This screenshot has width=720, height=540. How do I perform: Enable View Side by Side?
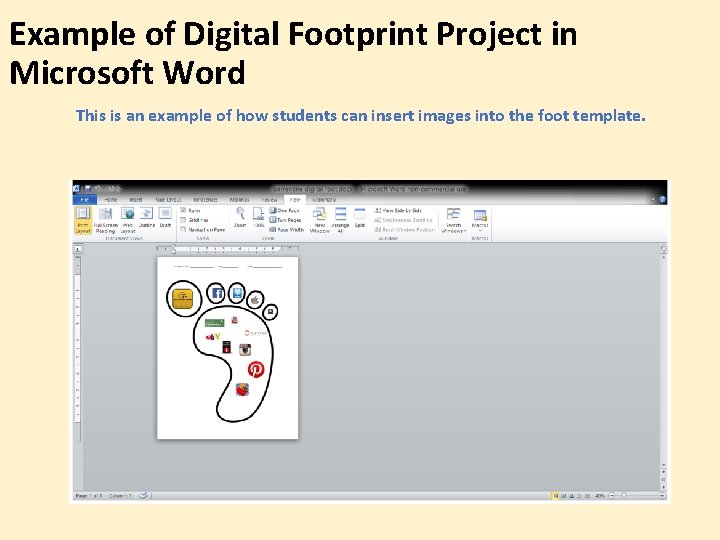point(398,210)
